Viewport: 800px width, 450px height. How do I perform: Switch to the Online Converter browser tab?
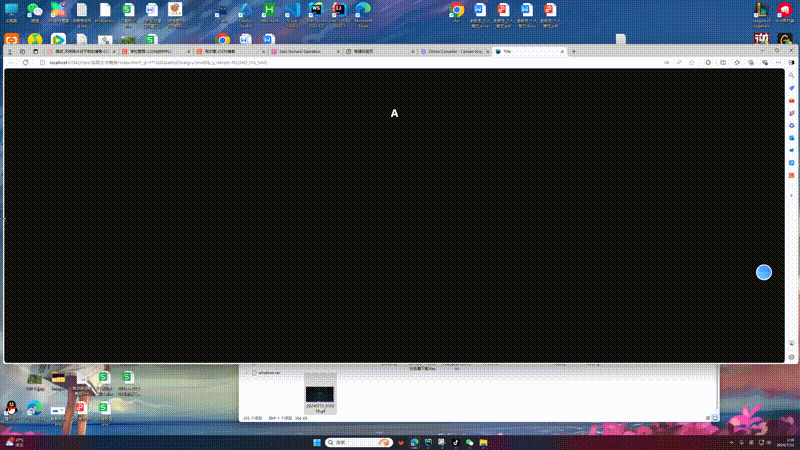tap(454, 52)
